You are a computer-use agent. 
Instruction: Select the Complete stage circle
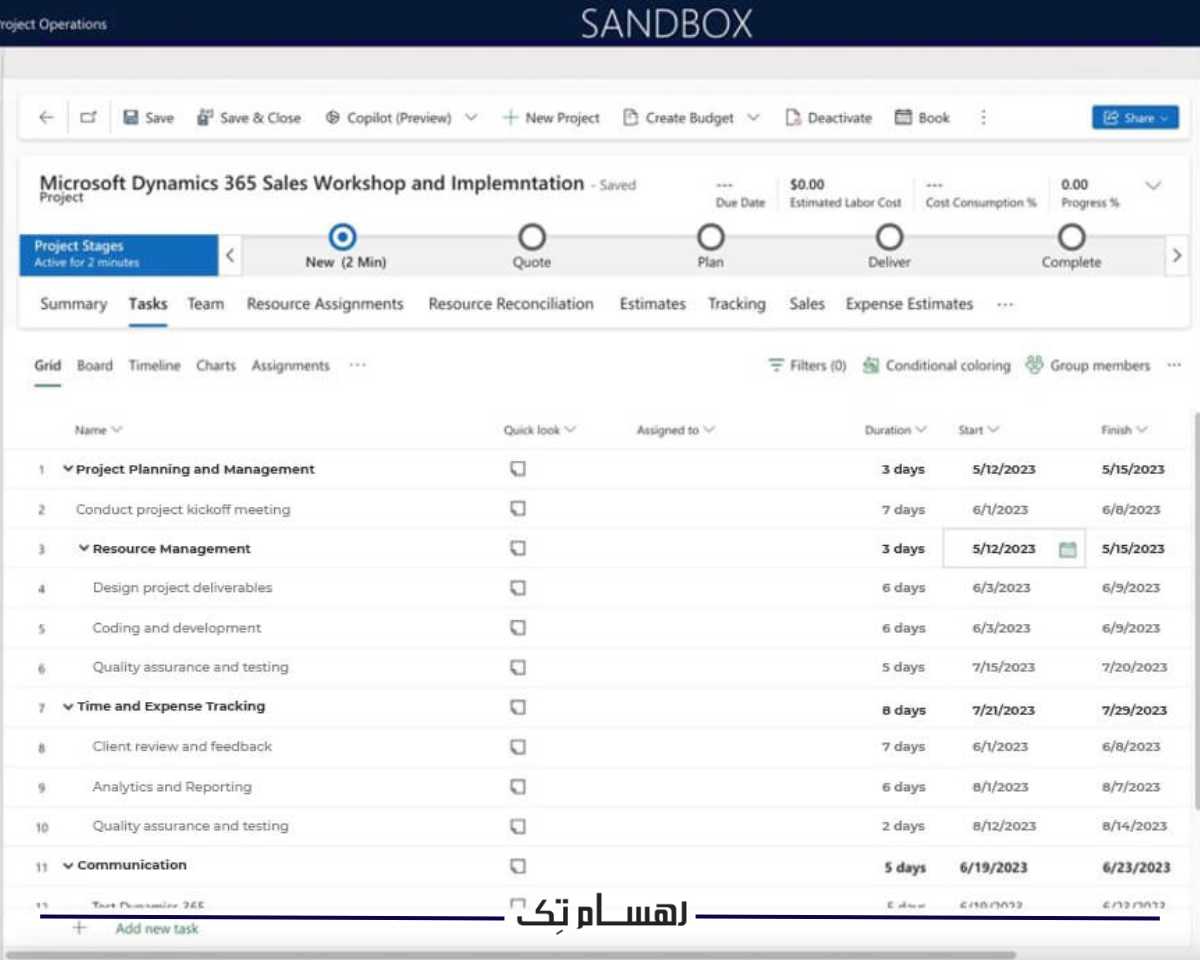pyautogui.click(x=1071, y=237)
